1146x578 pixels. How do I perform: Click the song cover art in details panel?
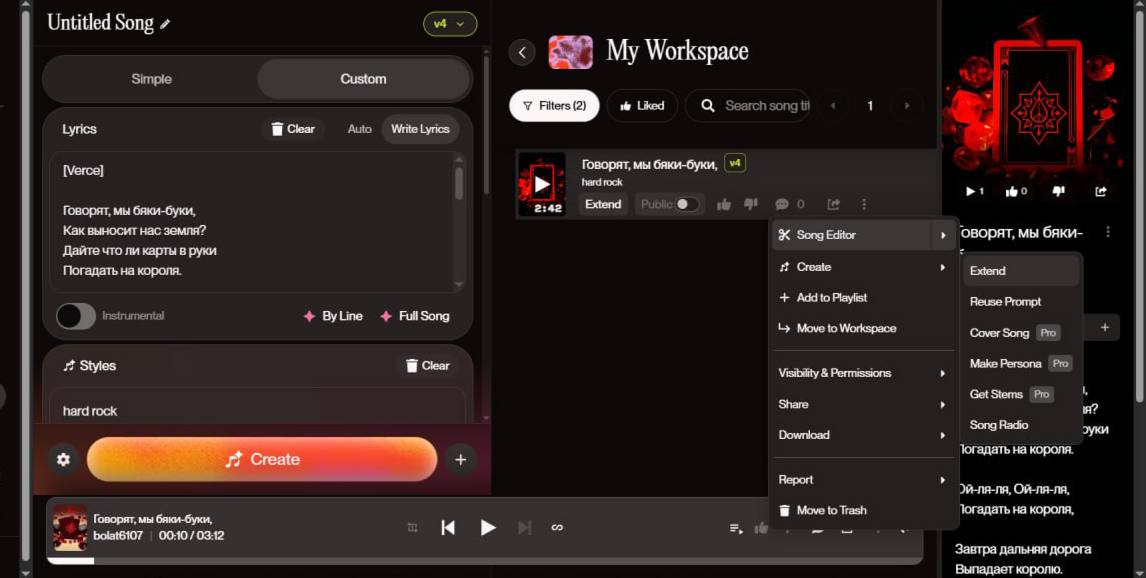(1038, 93)
